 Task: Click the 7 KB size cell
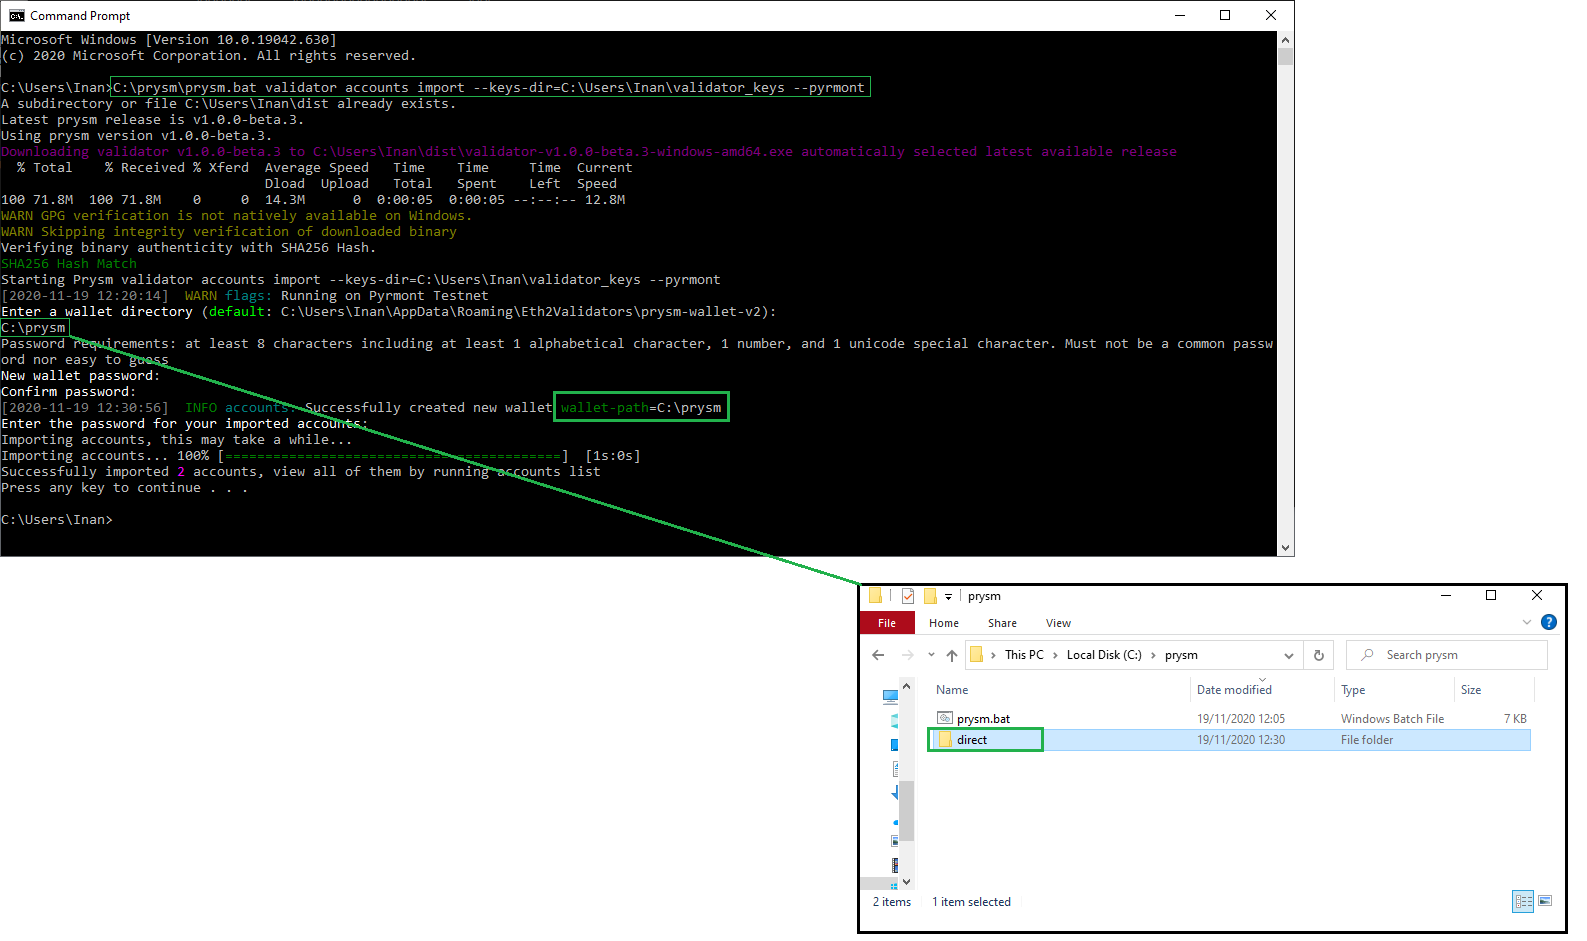(1515, 719)
